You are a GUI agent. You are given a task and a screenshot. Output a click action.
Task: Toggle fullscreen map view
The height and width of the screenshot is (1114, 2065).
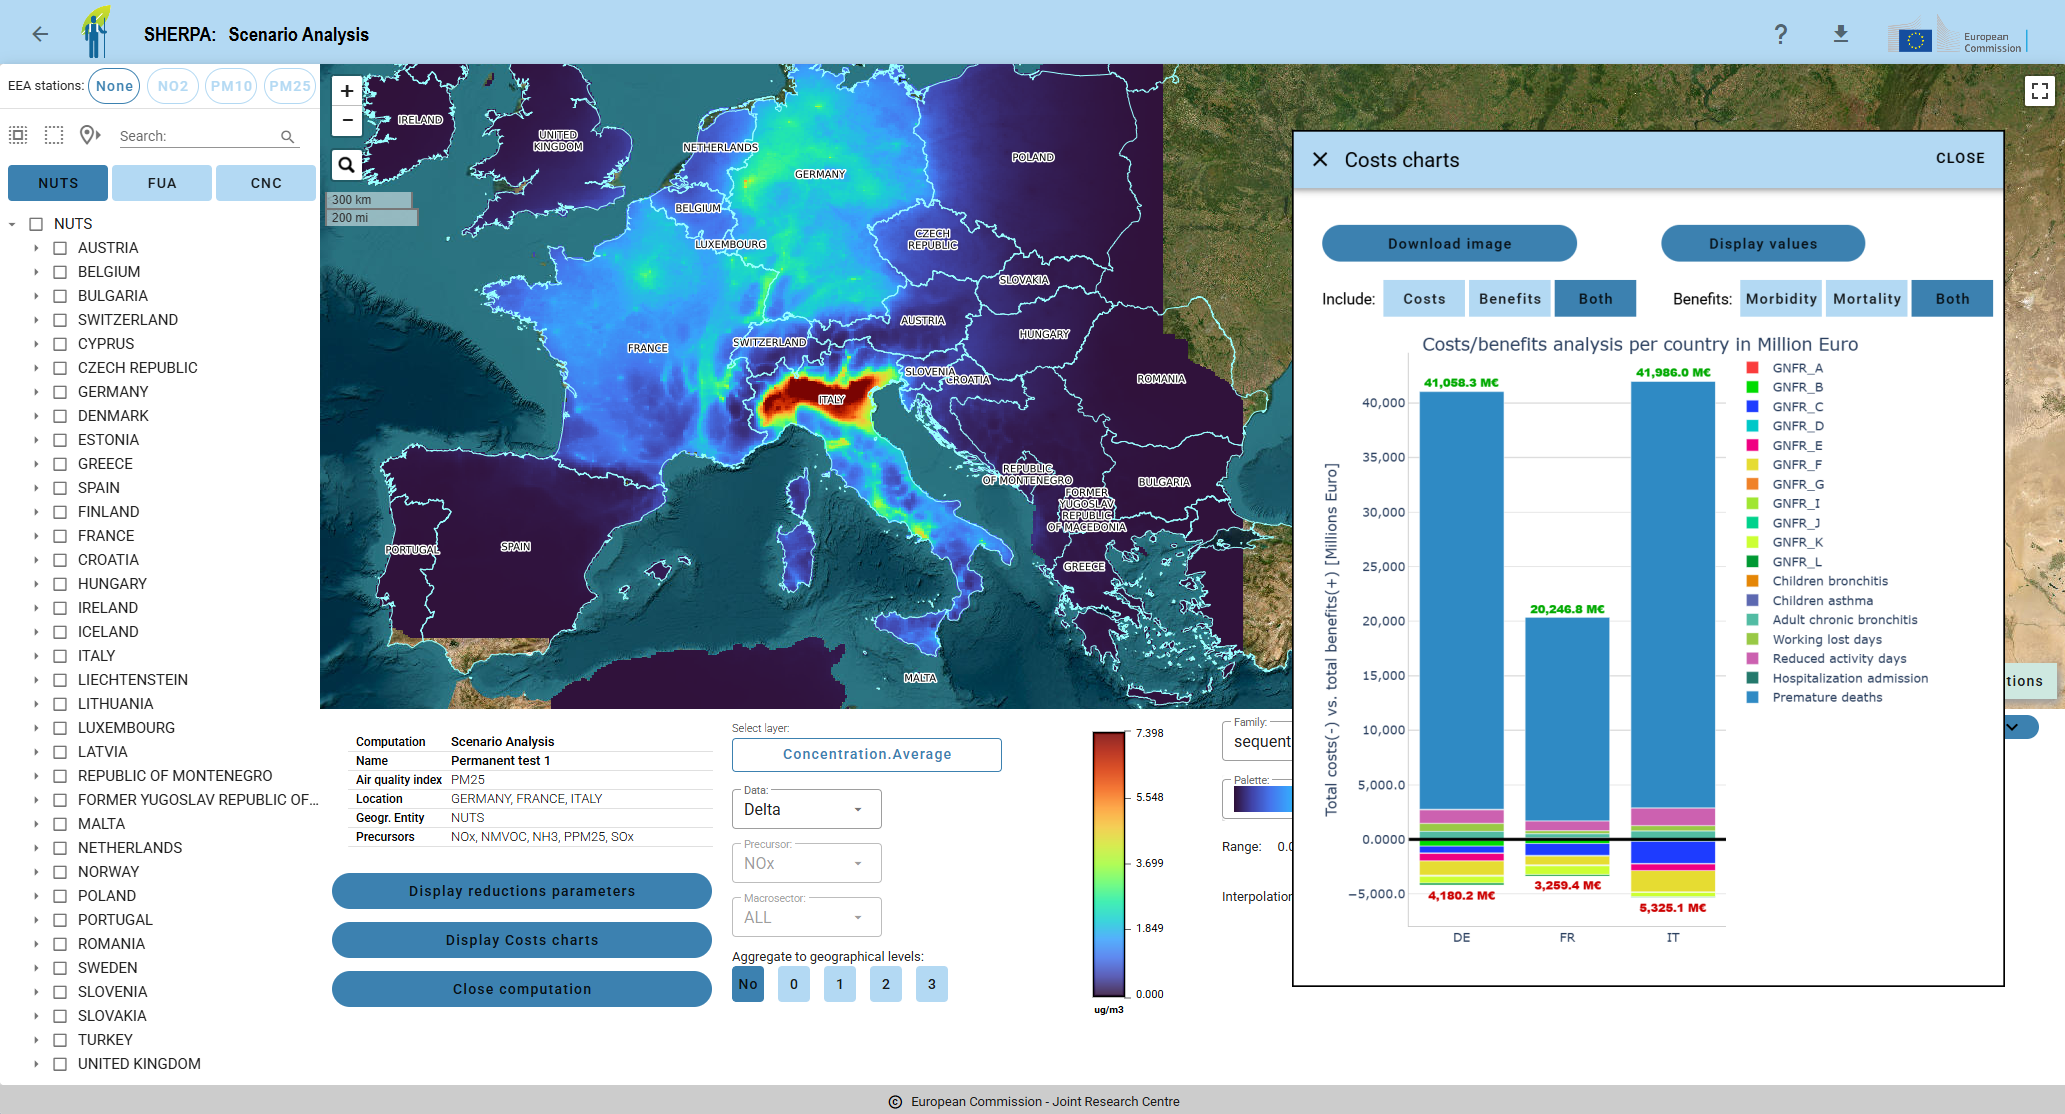(x=2040, y=91)
